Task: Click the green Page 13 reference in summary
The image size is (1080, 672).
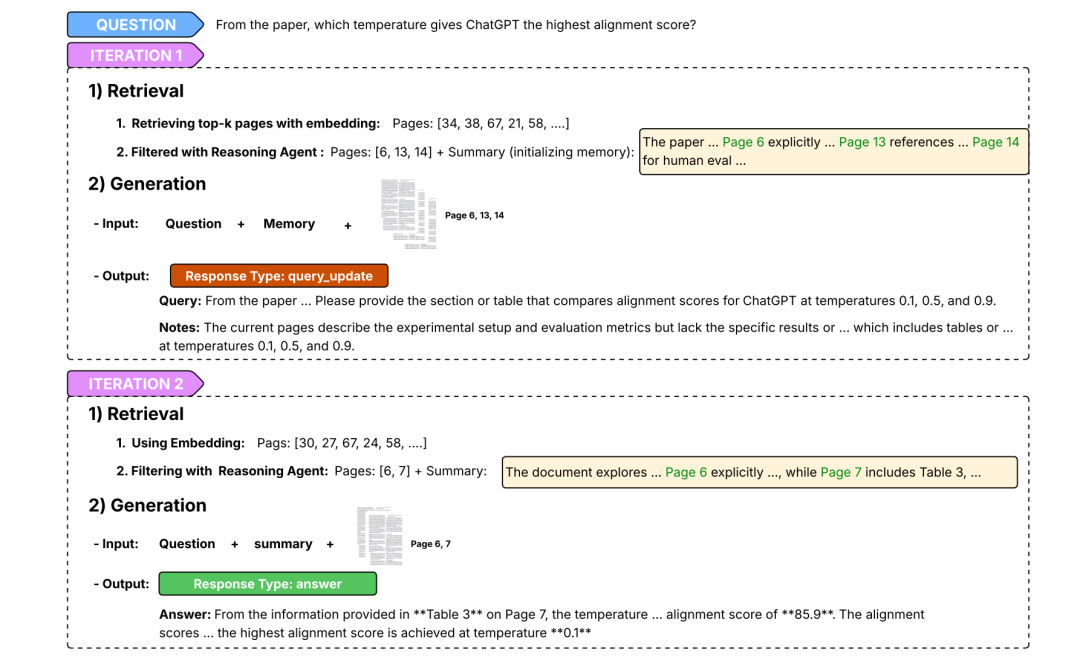Action: tap(862, 142)
